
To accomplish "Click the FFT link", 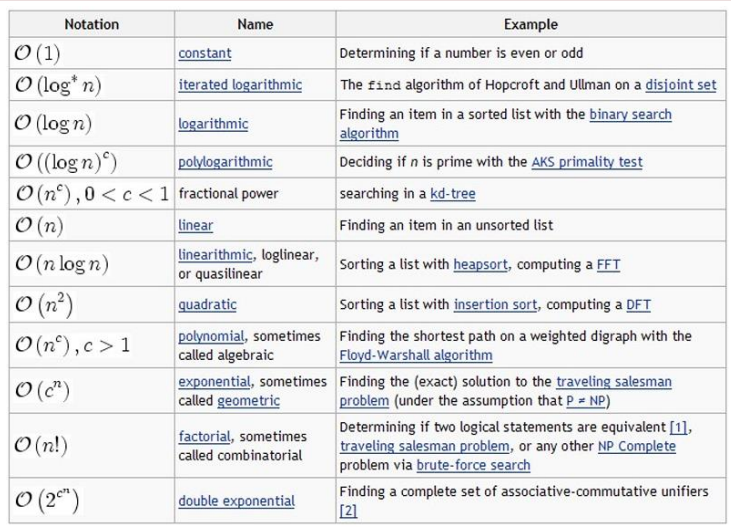I will click(x=608, y=265).
